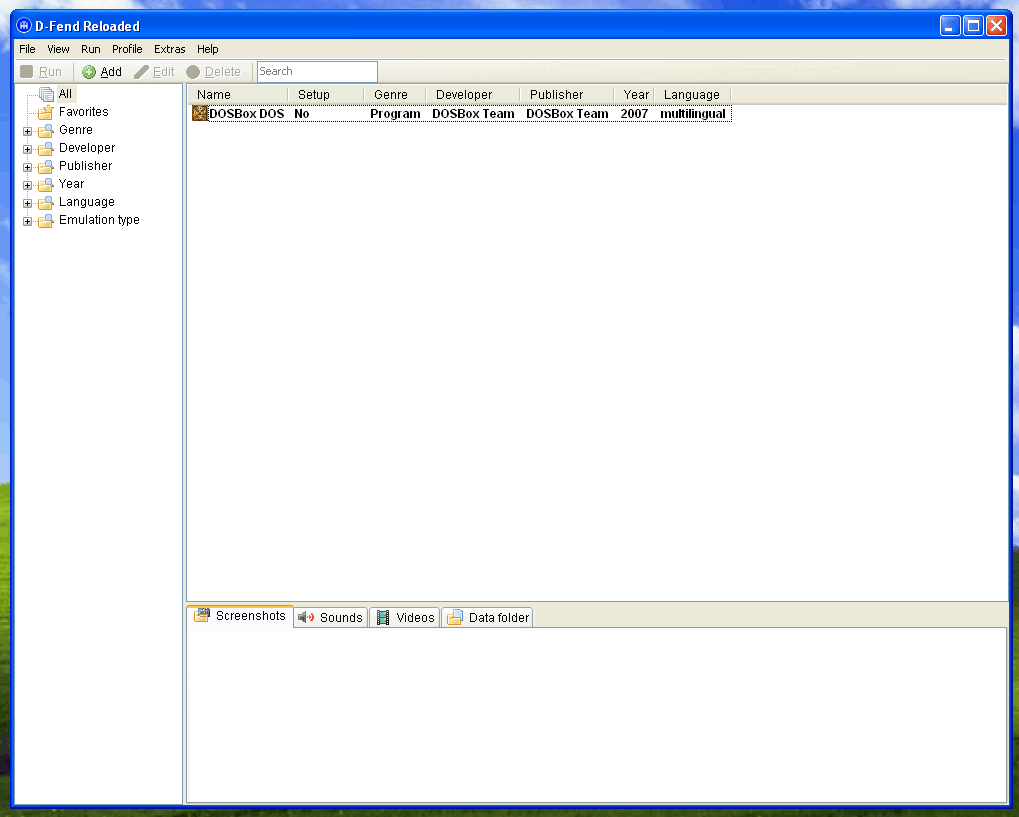Select the Genre tree item
The image size is (1019, 817).
pos(75,130)
